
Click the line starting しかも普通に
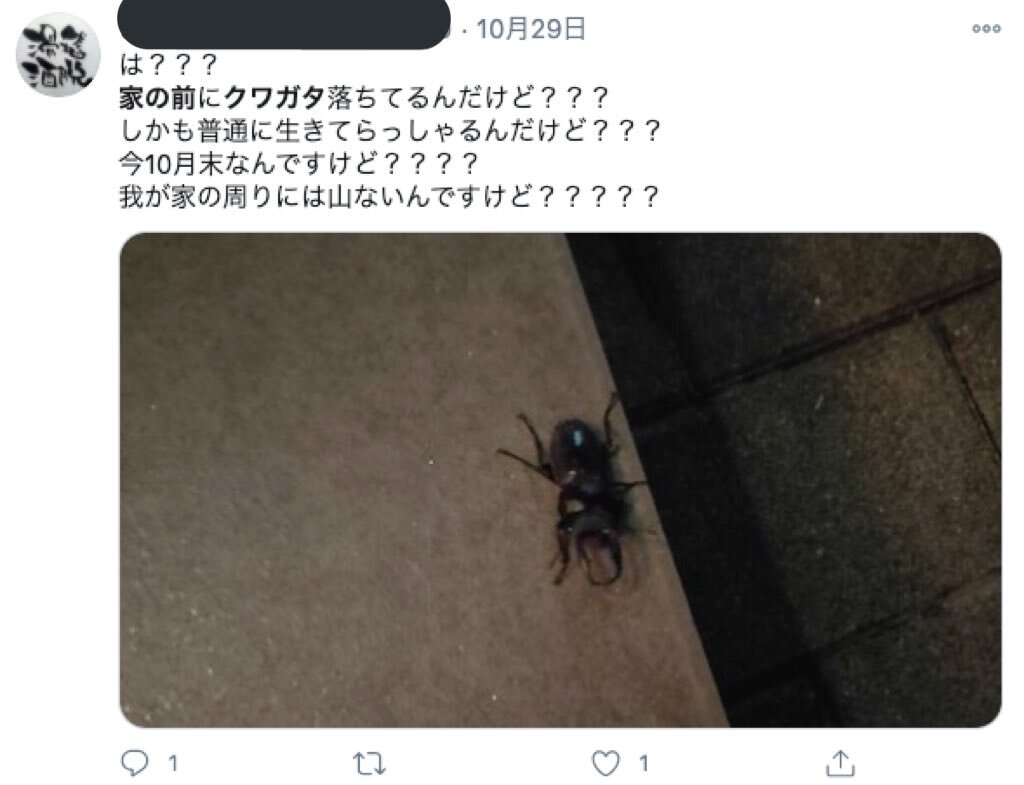click(x=390, y=131)
